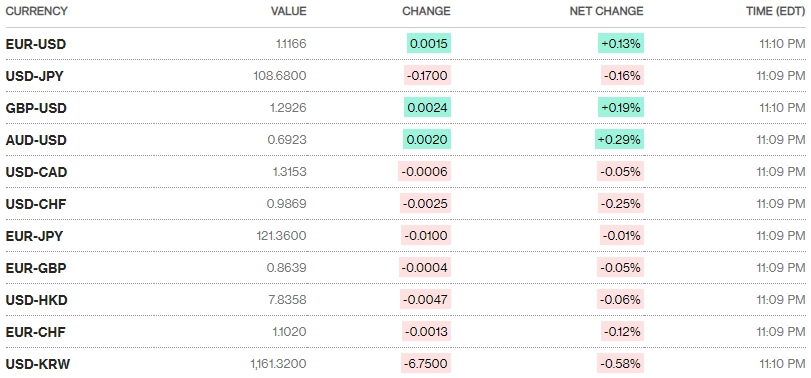Click the +0.13% net change cell
The image size is (811, 378).
click(x=621, y=44)
